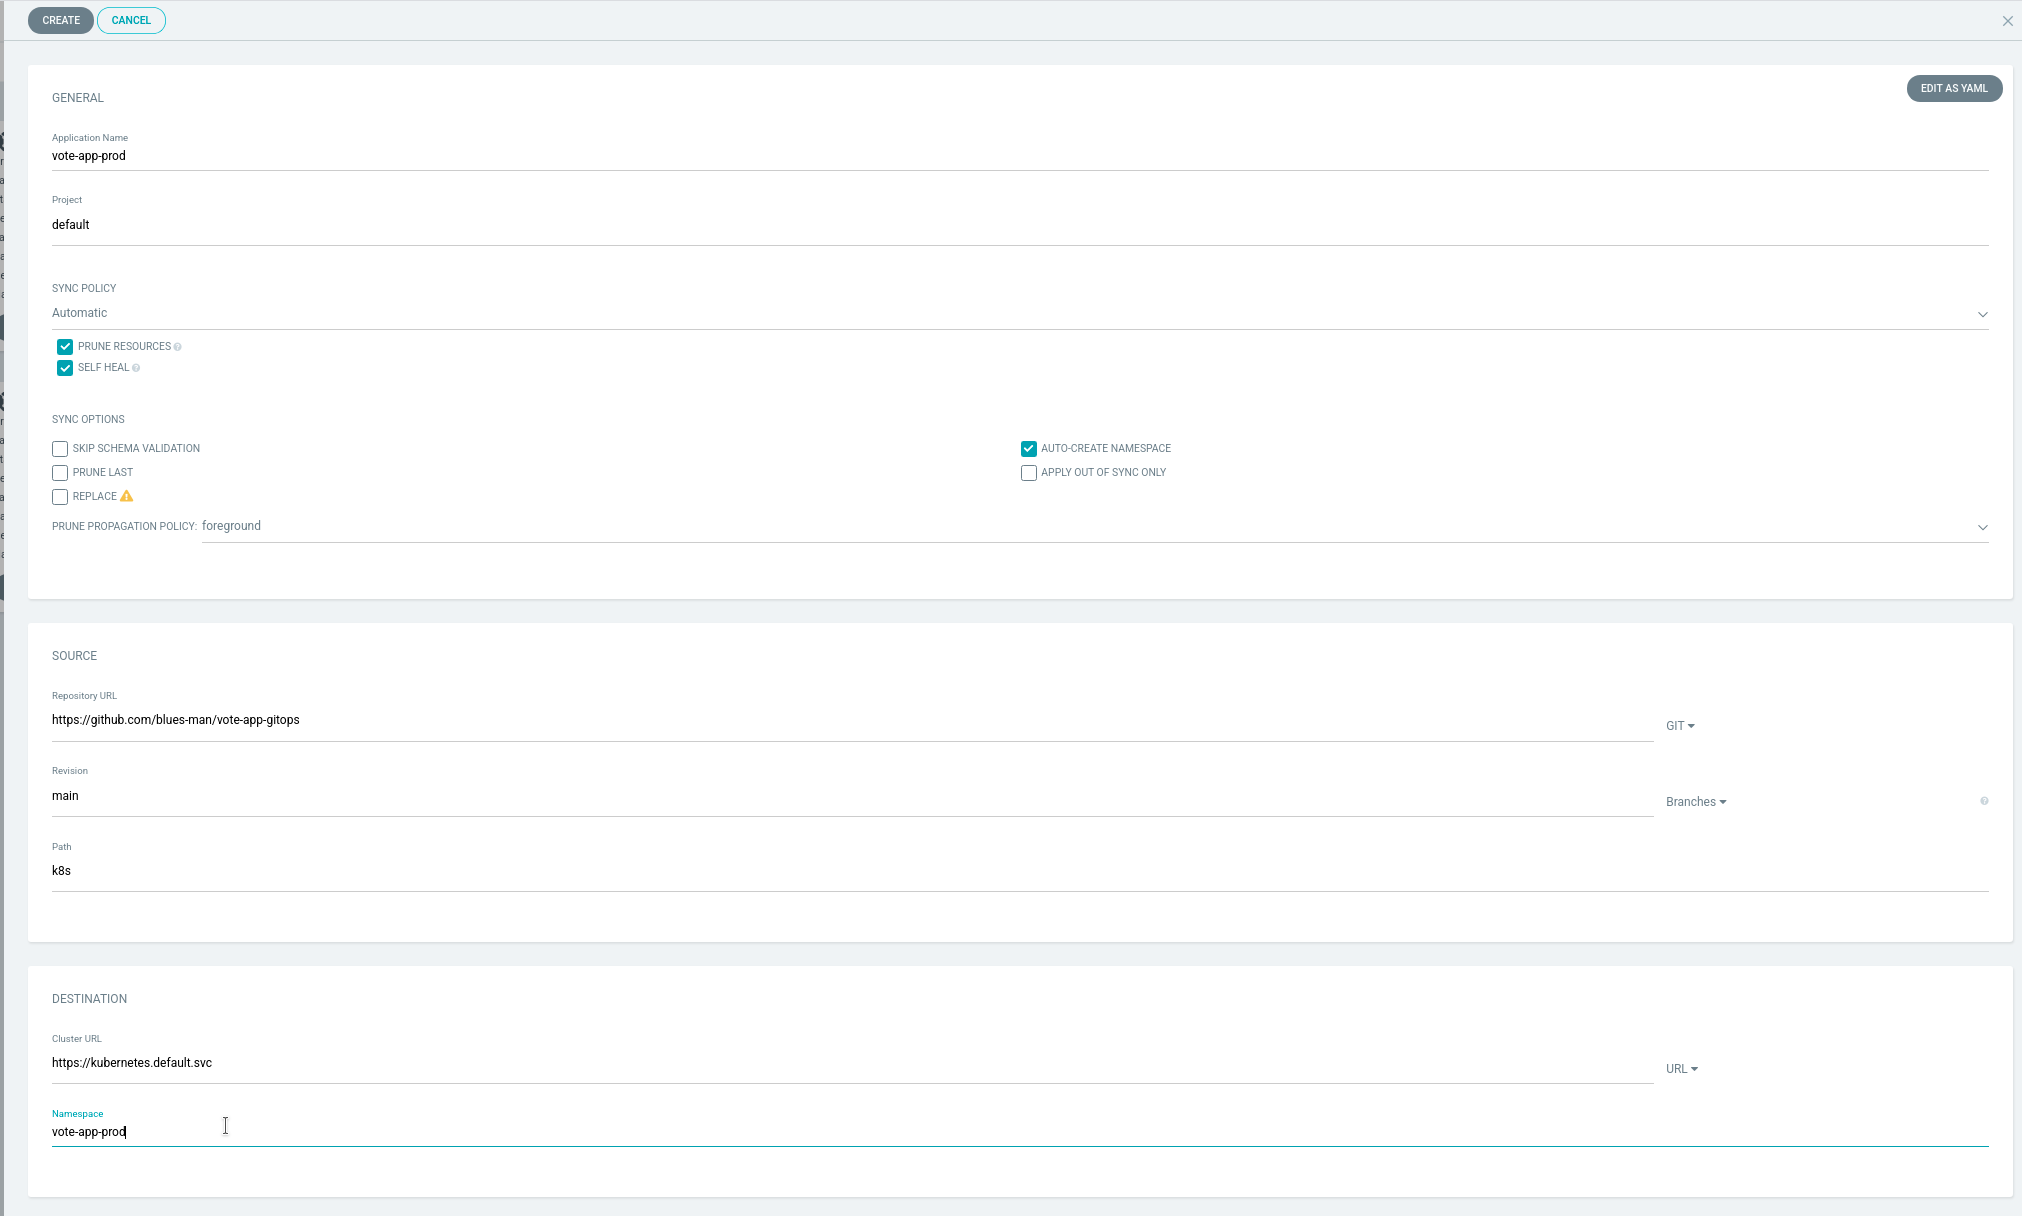Click the warning icon next to REPLACE
The image size is (2022, 1216).
(126, 495)
